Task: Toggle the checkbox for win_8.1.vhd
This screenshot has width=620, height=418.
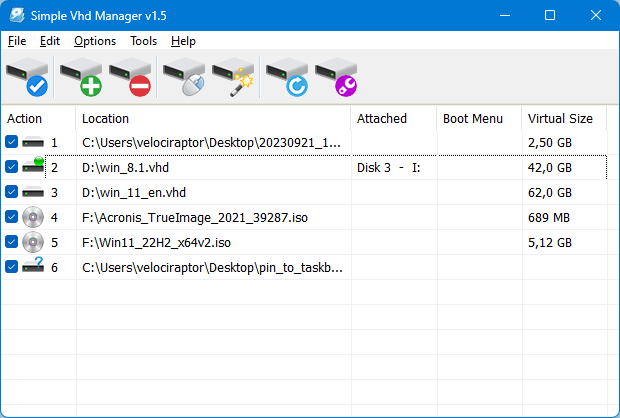Action: [11, 168]
